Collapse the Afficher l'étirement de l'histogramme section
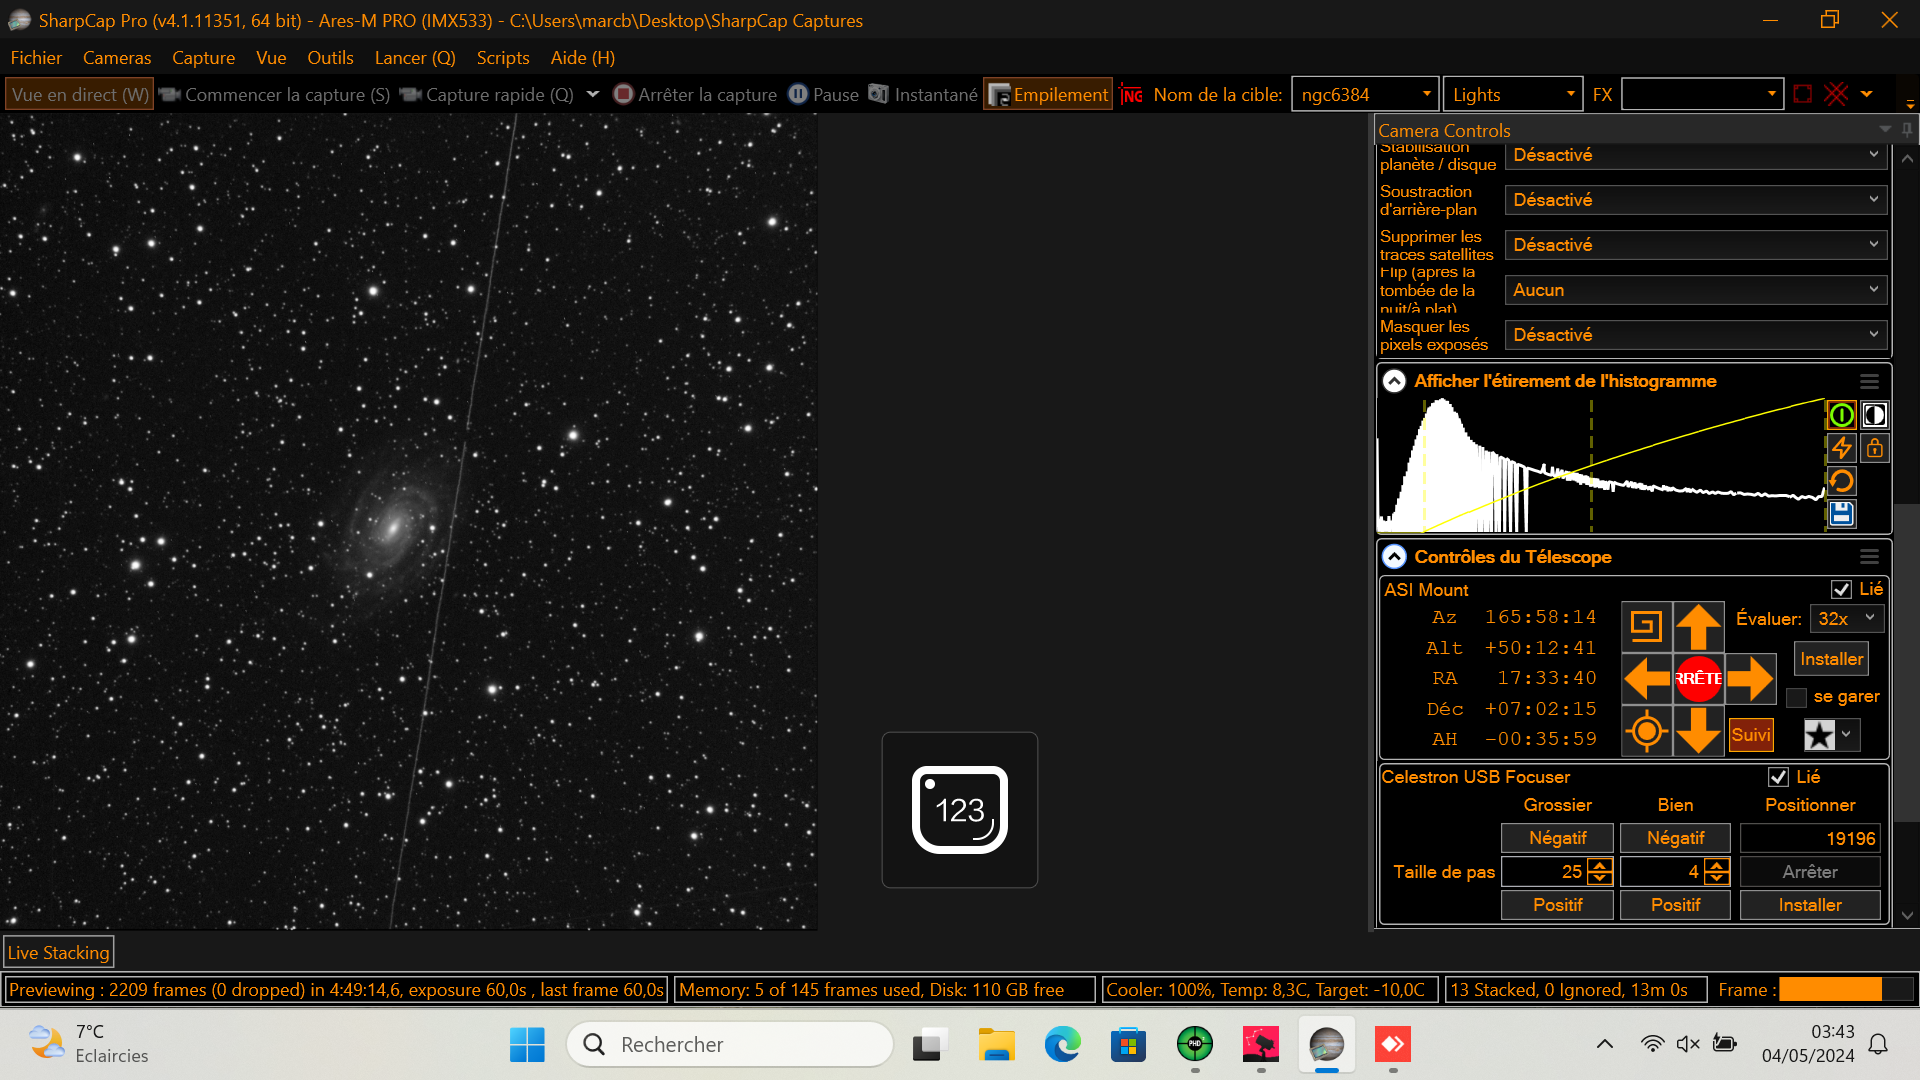Viewport: 1920px width, 1080px height. tap(1394, 382)
